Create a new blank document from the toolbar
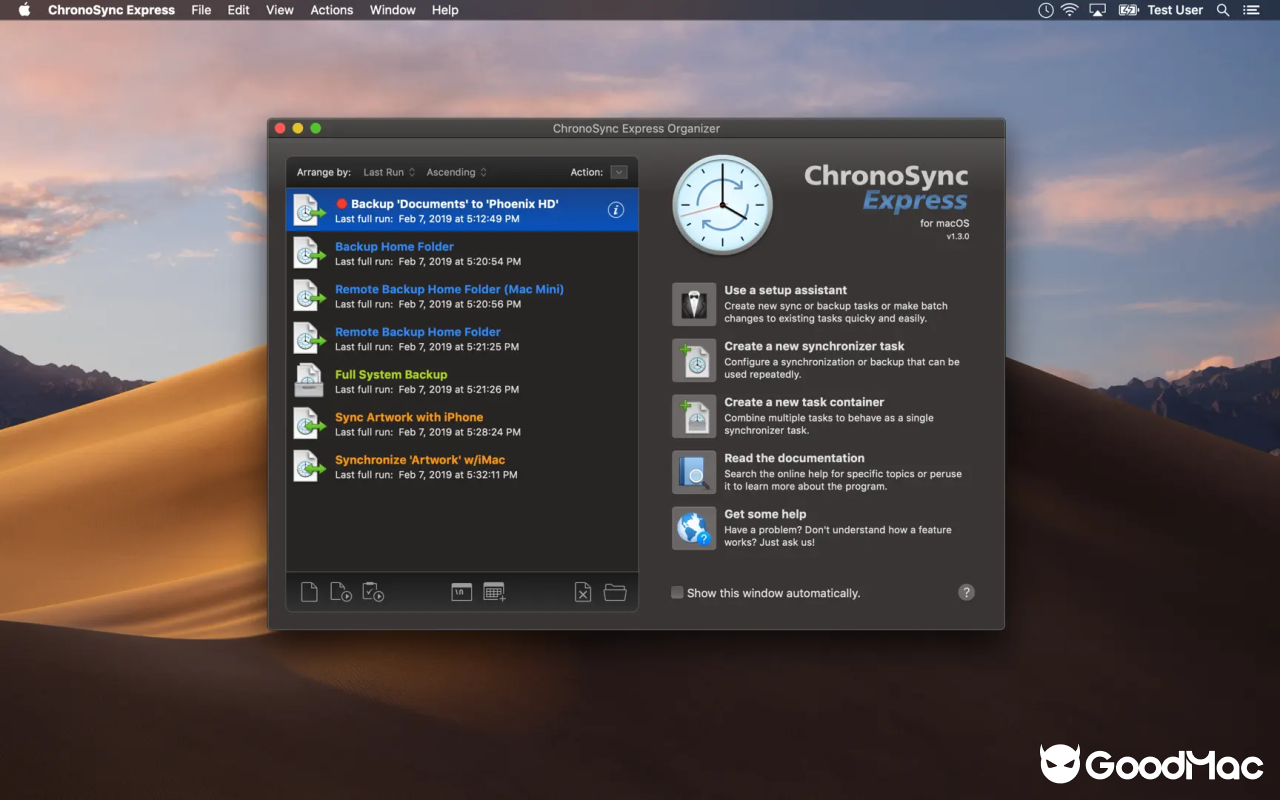The height and width of the screenshot is (800, 1280). click(x=309, y=591)
